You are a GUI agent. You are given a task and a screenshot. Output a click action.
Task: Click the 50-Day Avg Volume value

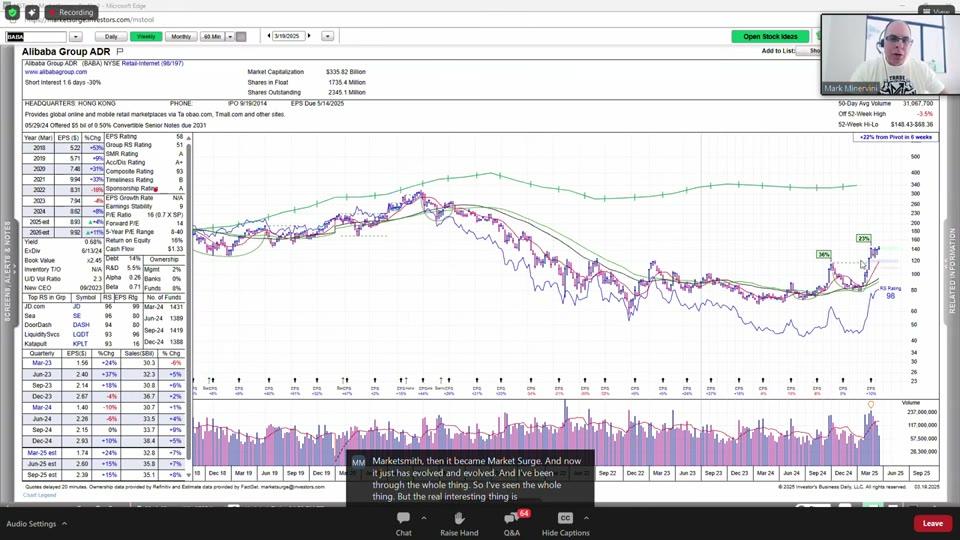pyautogui.click(x=917, y=103)
